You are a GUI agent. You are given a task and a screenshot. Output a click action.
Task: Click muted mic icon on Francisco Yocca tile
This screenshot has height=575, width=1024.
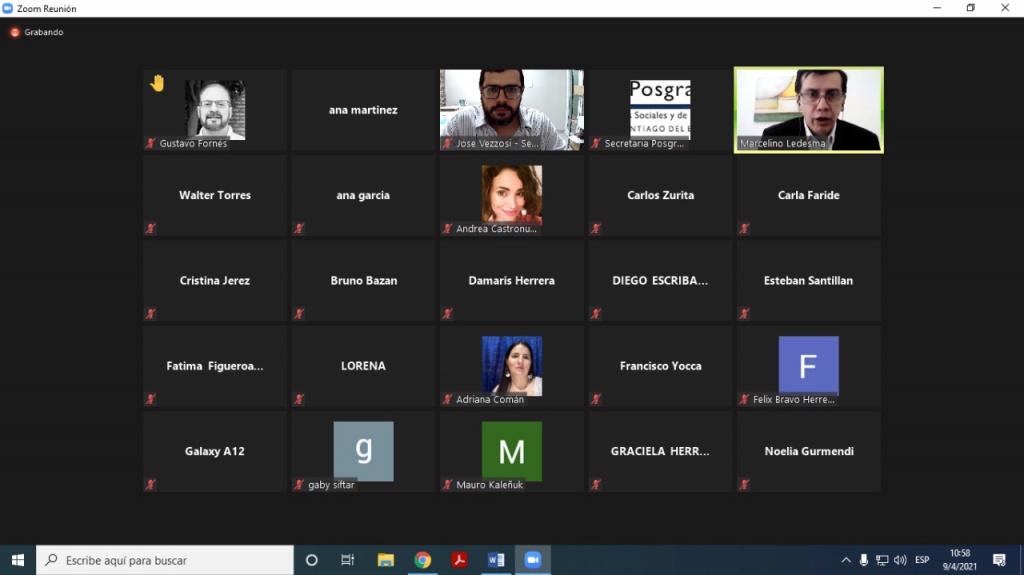tap(596, 399)
